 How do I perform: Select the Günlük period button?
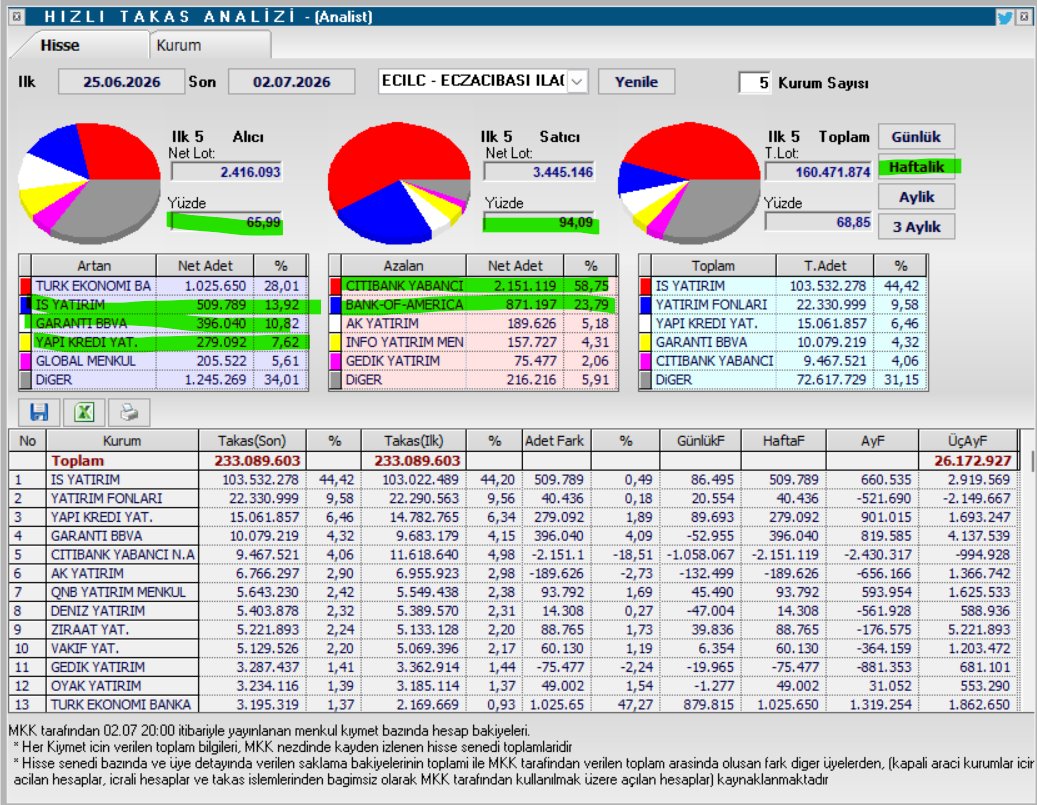[916, 137]
